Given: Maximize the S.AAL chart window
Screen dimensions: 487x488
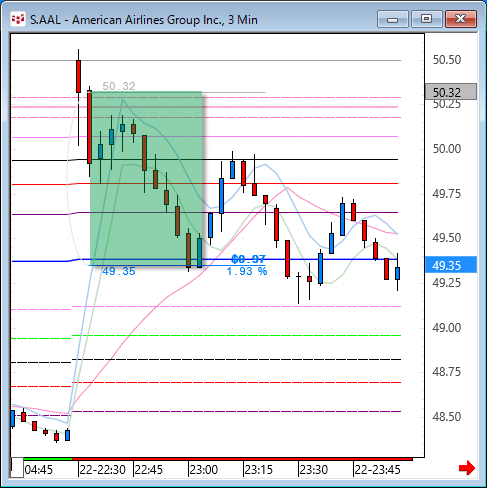Looking at the screenshot, I should coord(426,19).
